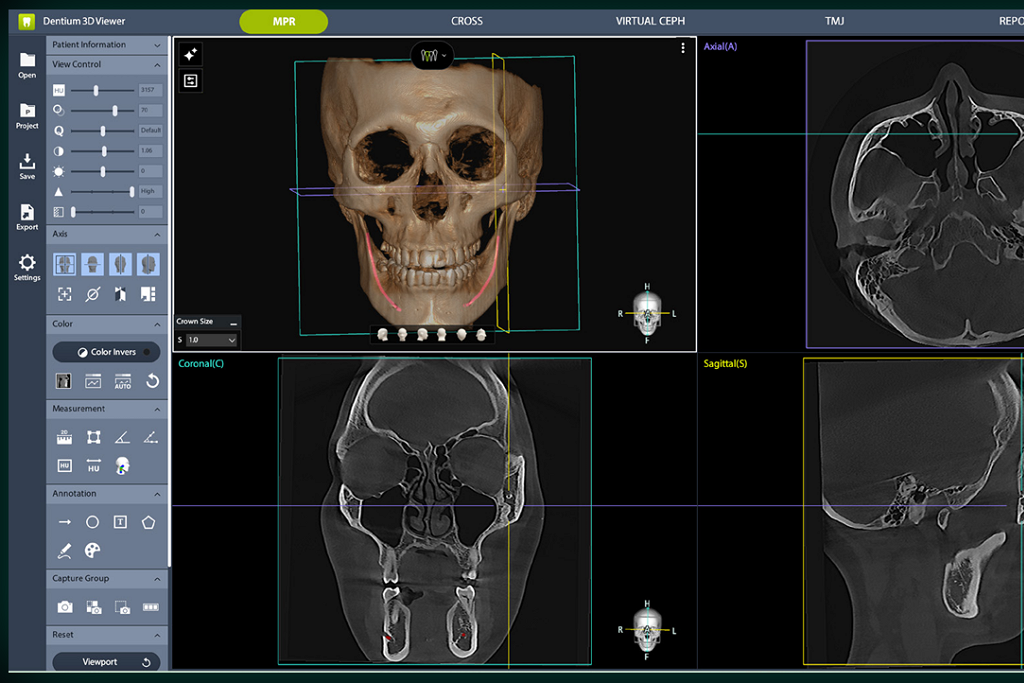Screen dimensions: 1024x683
Task: Select the 2D ruler measurement tool
Action: tap(64, 437)
